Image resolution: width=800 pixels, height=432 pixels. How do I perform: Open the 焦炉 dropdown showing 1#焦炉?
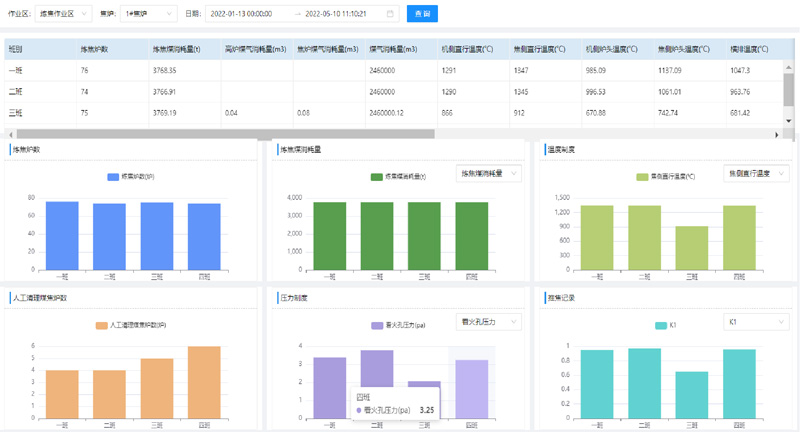point(148,14)
